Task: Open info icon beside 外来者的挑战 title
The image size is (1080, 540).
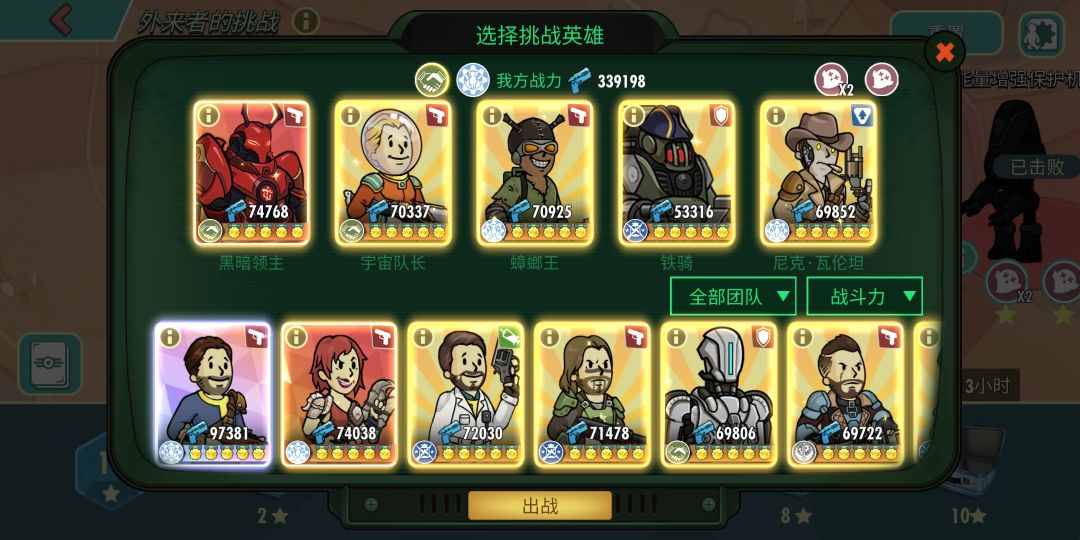Action: coord(306,21)
